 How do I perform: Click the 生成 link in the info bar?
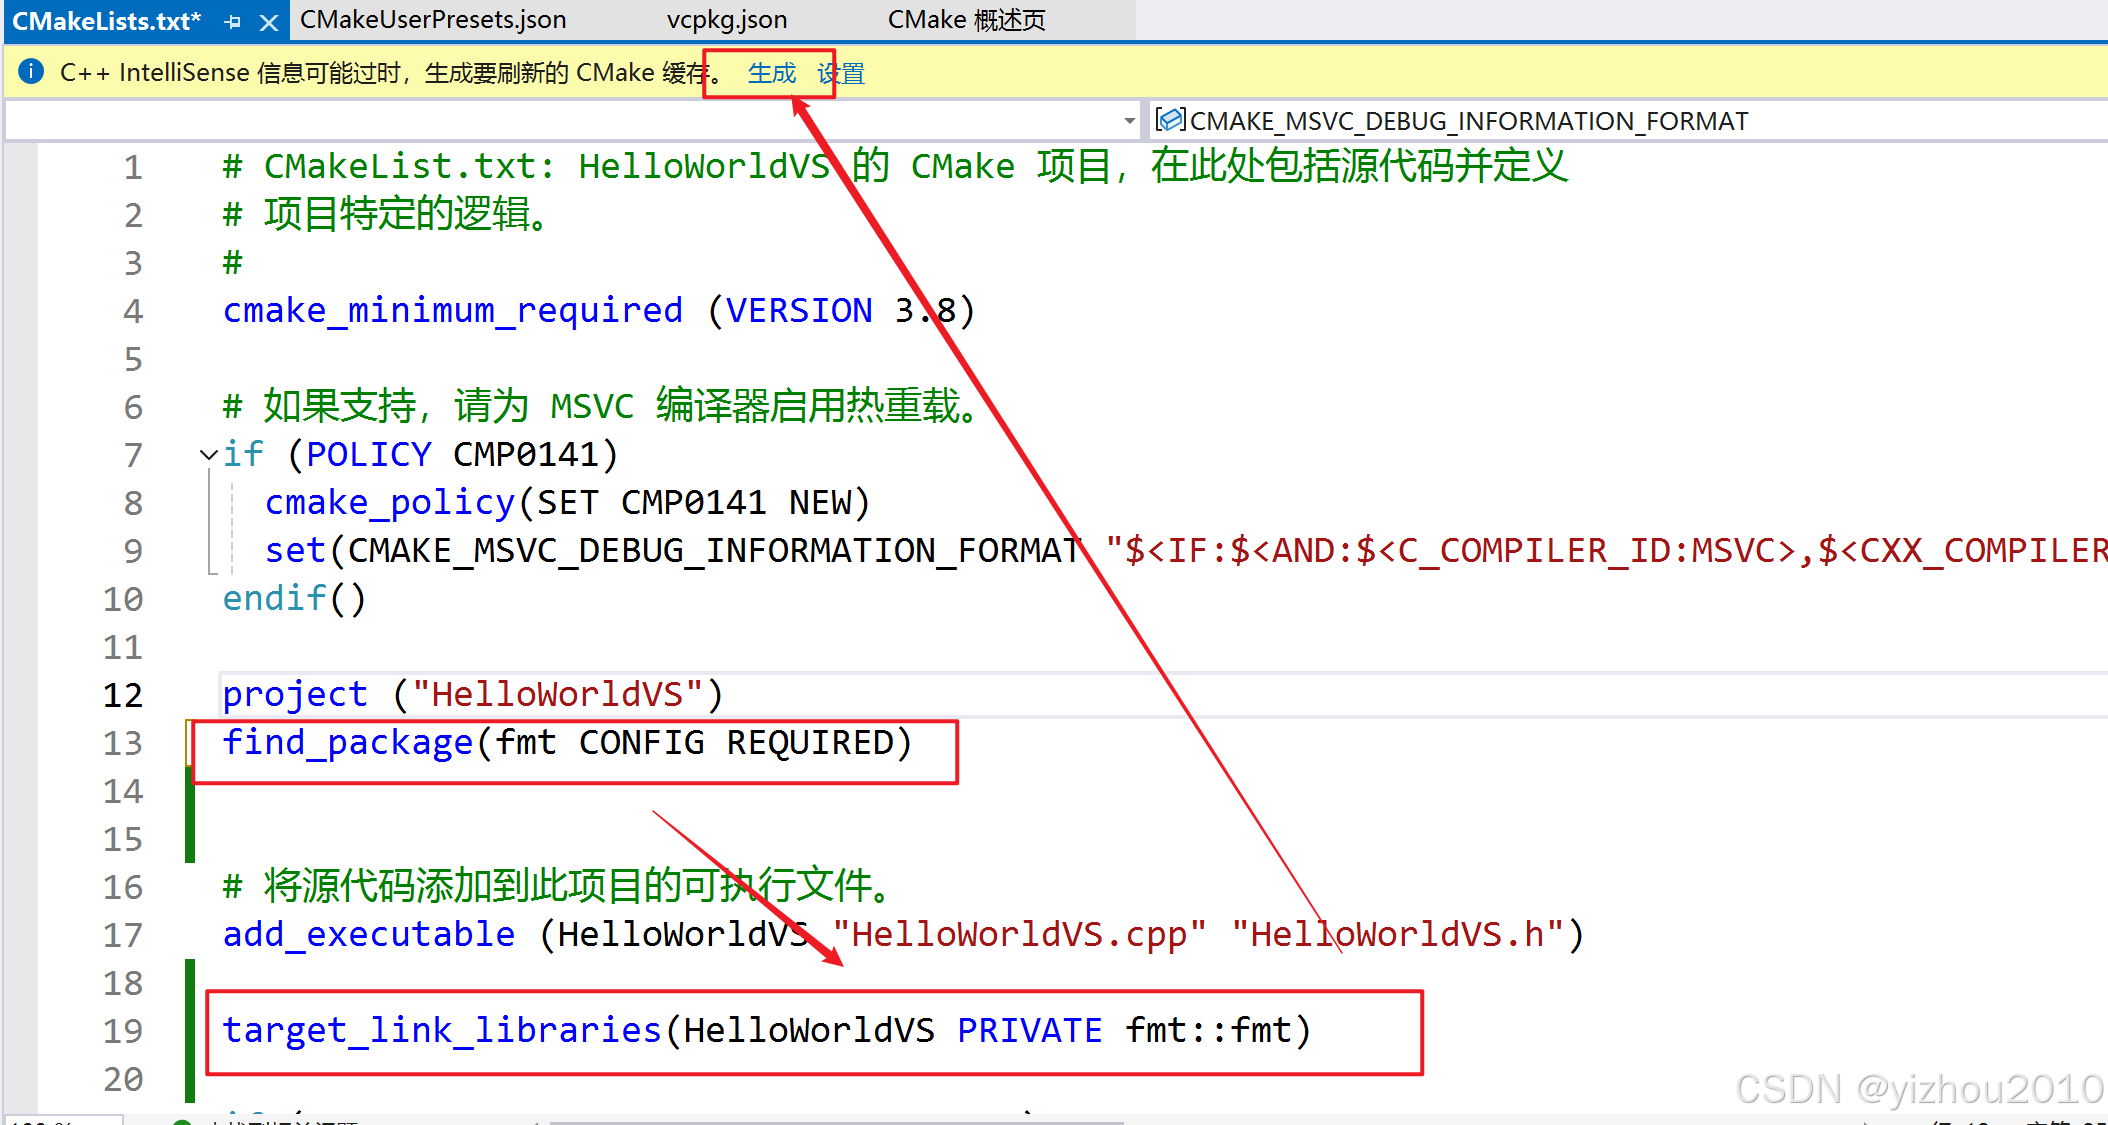pyautogui.click(x=772, y=73)
